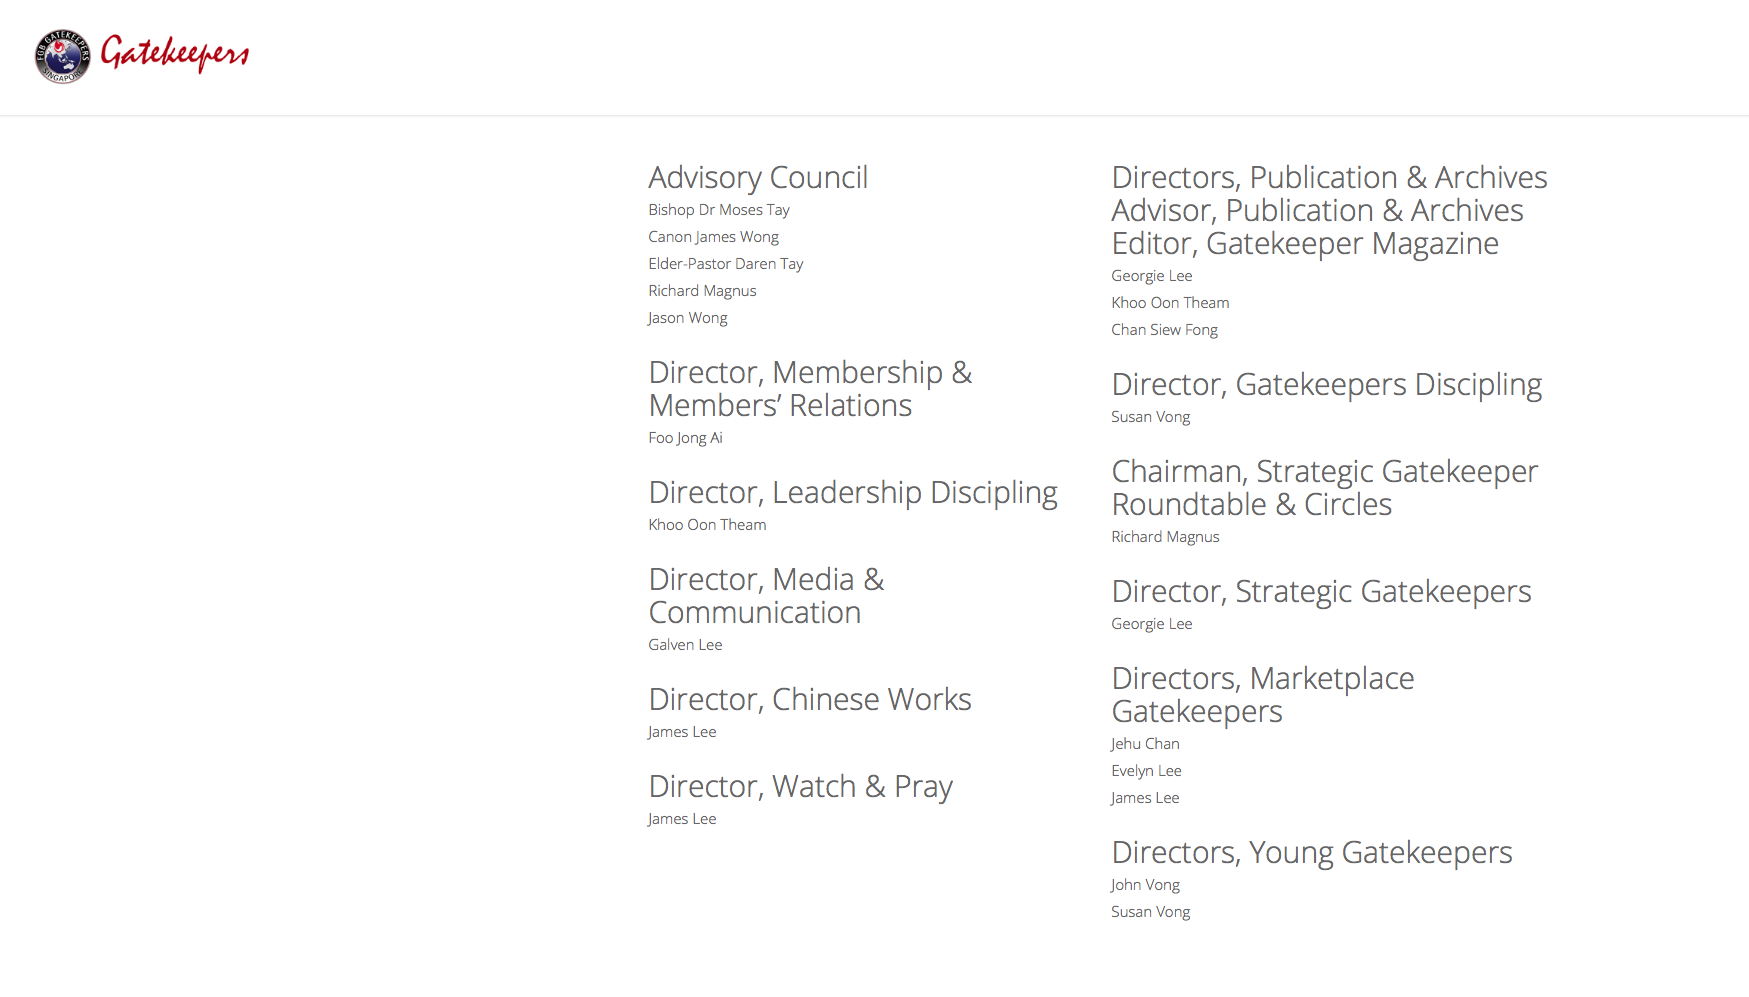Click Richard Magnus under Roundtable & Circles
The width and height of the screenshot is (1749, 997).
[1165, 537]
